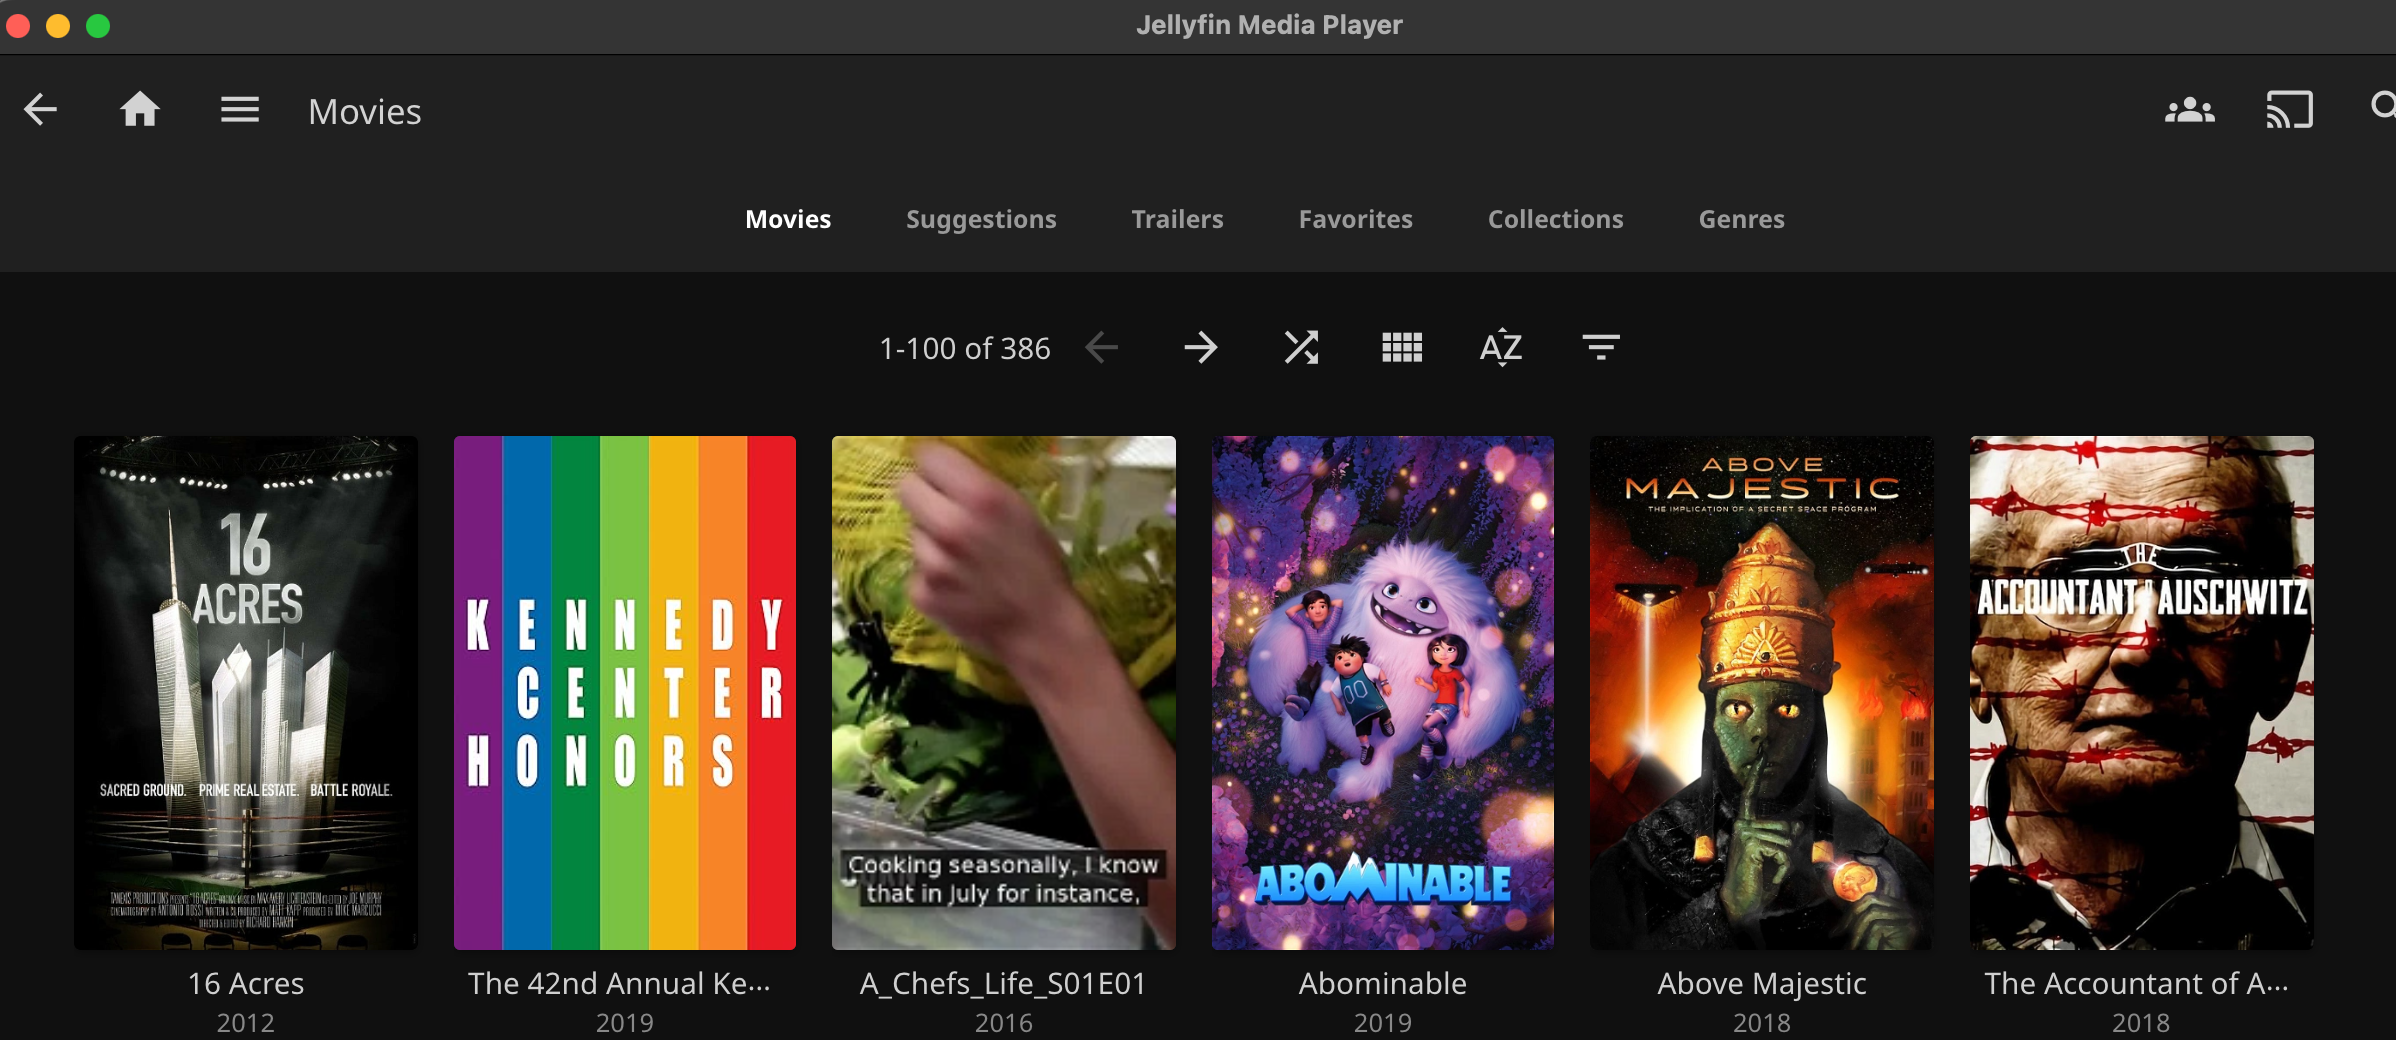Open the Abominable movie poster
Screen dimensions: 2396x1040
[1383, 692]
